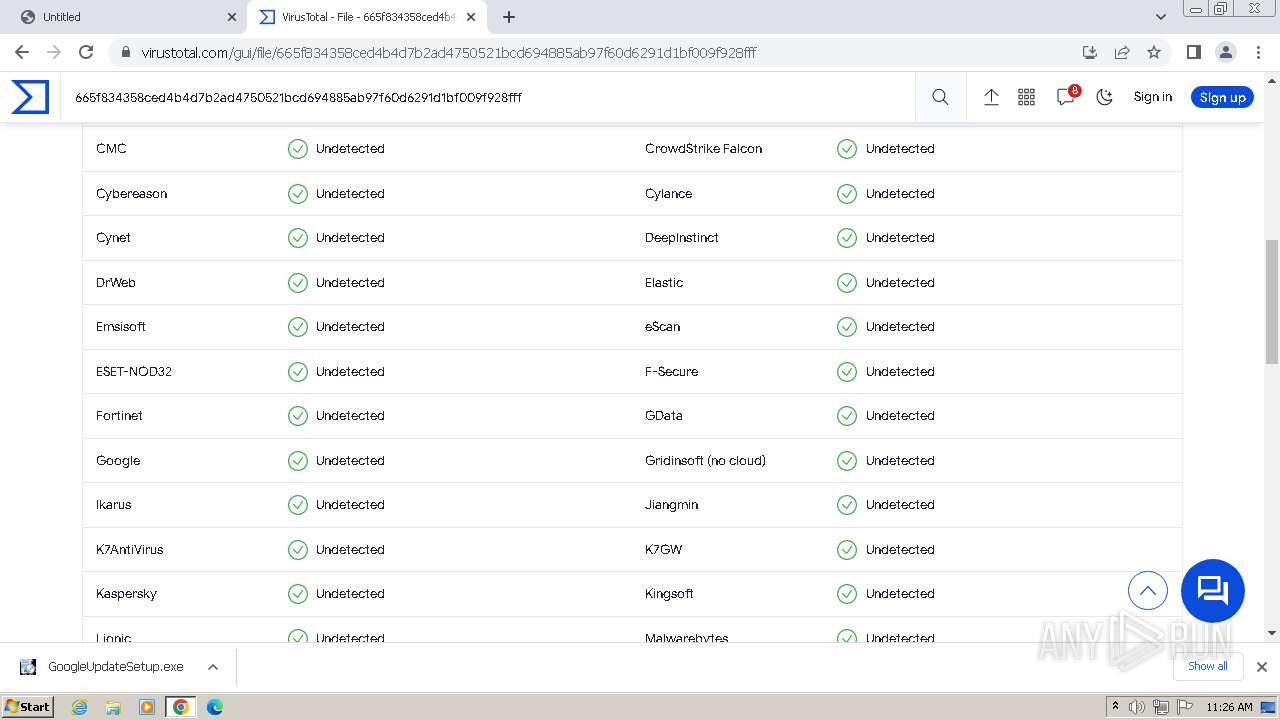The width and height of the screenshot is (1280, 720).
Task: Close the Untitled tab
Action: tap(232, 17)
